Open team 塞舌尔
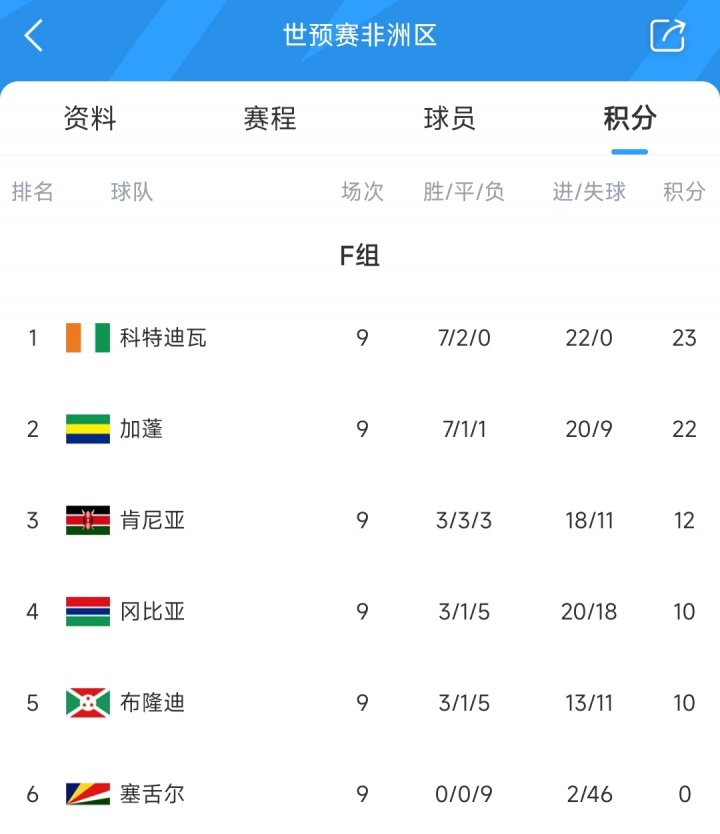Screen dimensions: 720x834 pos(153,794)
